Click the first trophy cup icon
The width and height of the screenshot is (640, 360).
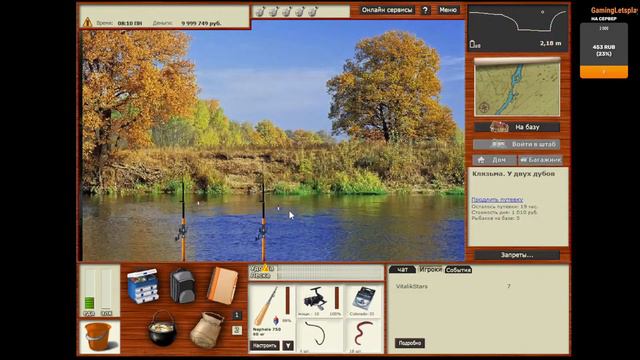click(260, 12)
